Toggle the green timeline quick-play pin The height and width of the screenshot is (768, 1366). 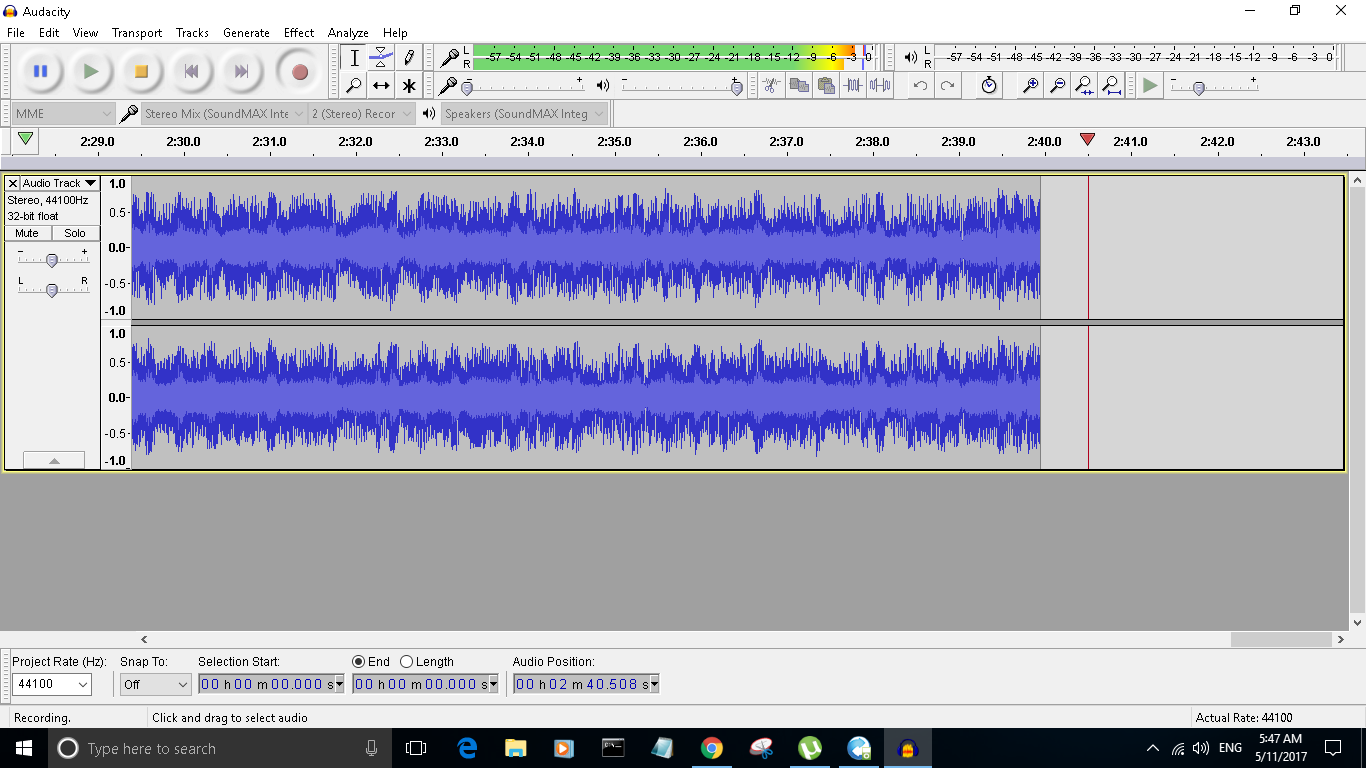(26, 140)
